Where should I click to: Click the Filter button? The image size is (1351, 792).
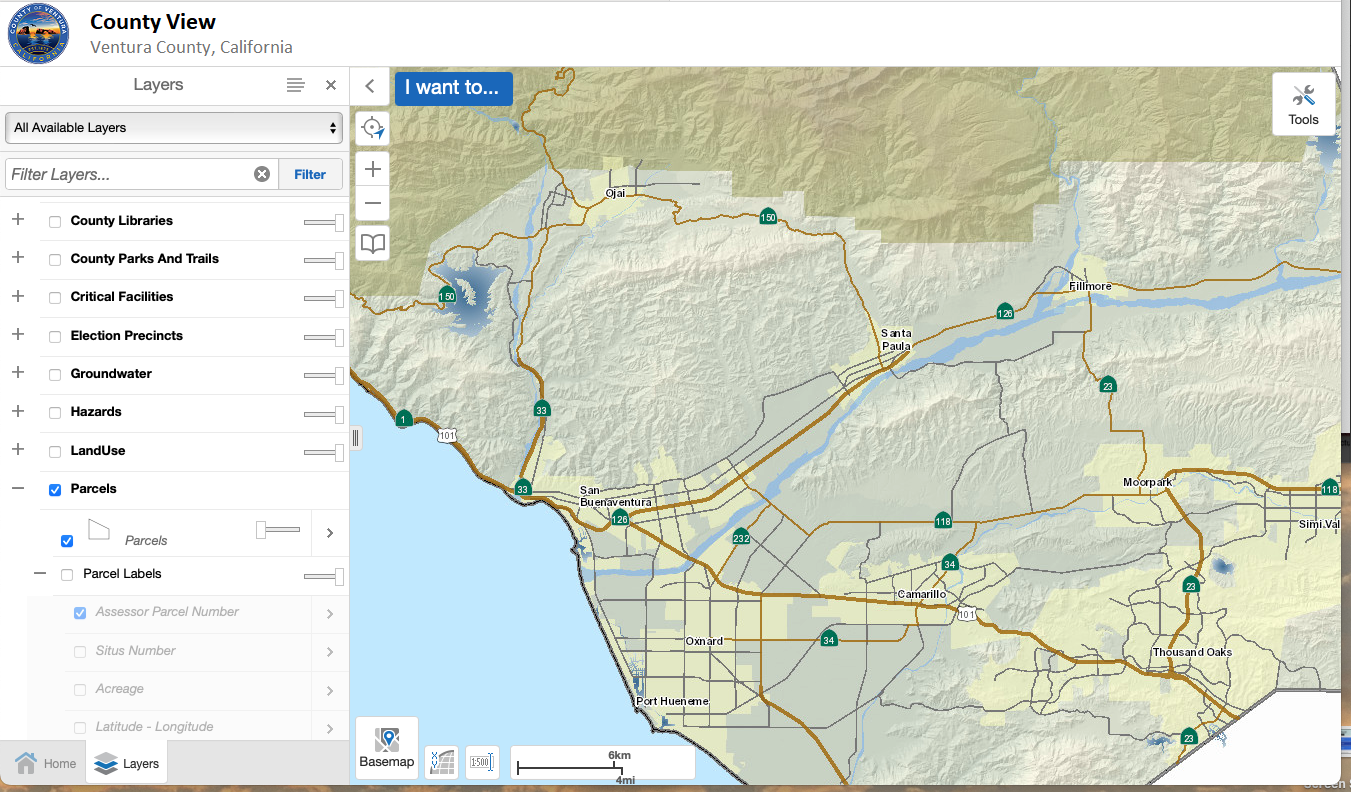click(x=310, y=174)
